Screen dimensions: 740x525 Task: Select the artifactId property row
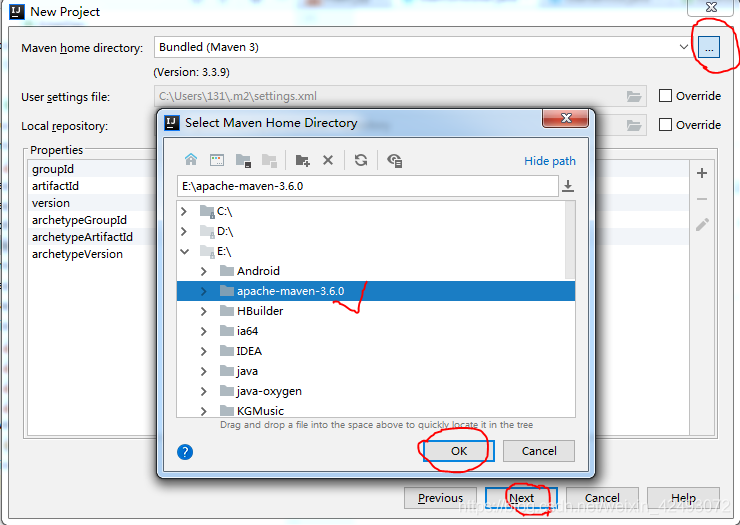pos(92,186)
